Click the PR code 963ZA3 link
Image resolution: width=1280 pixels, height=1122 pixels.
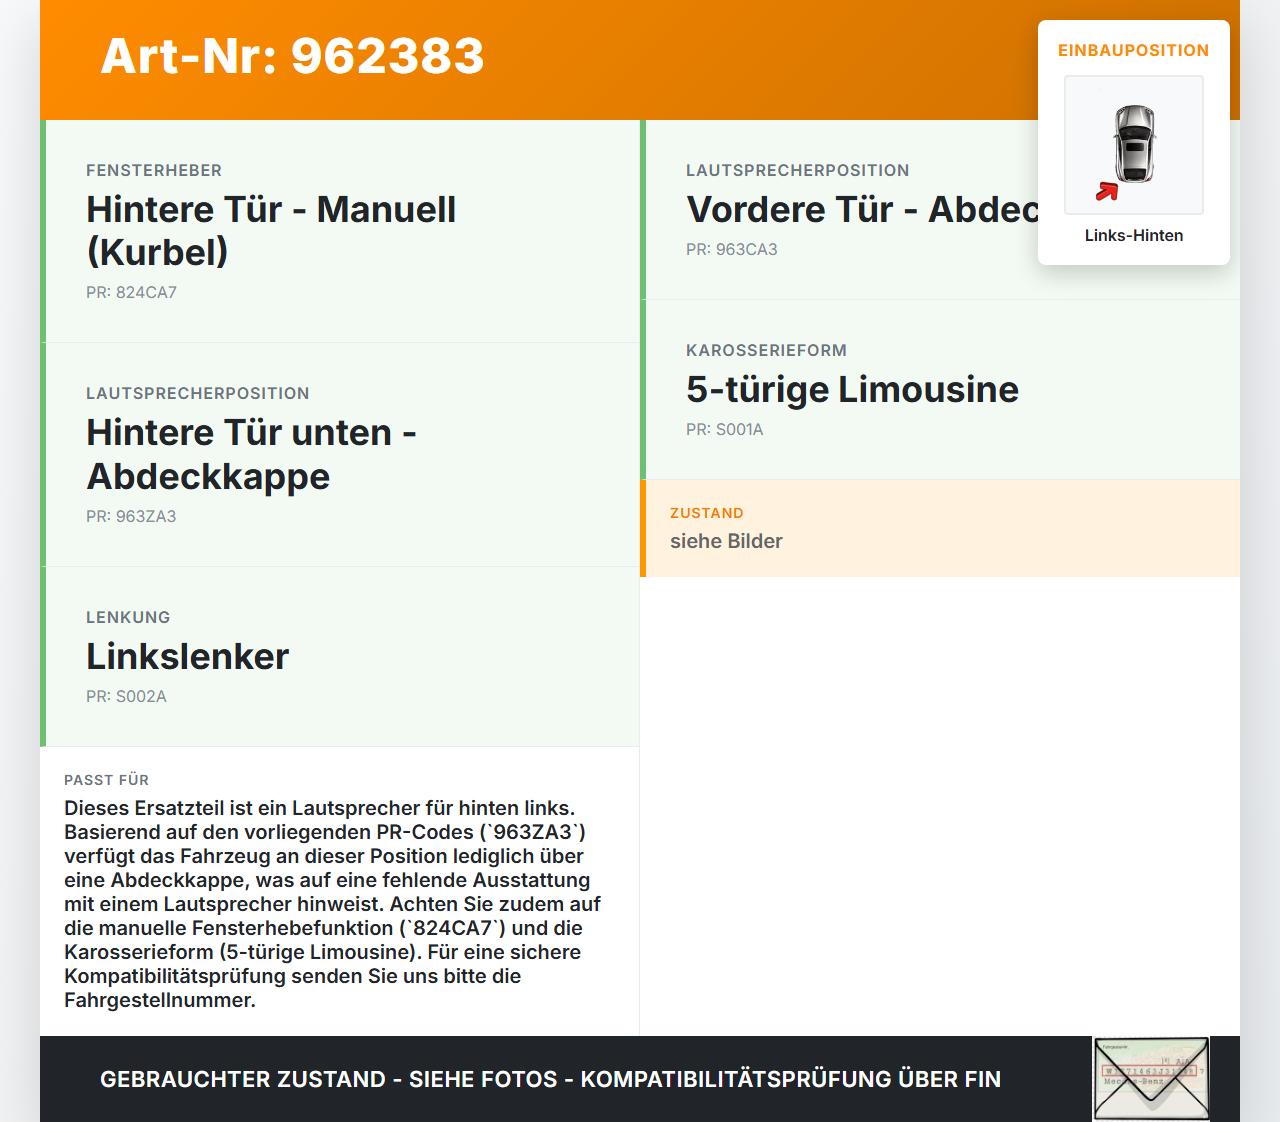131,516
